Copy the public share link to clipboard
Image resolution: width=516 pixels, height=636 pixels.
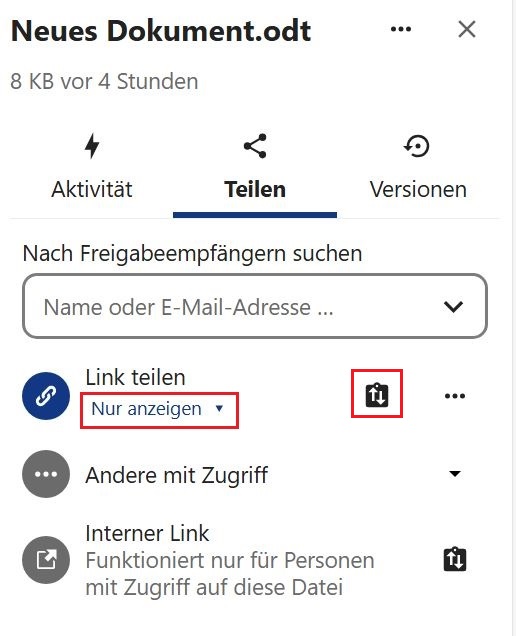(x=377, y=395)
